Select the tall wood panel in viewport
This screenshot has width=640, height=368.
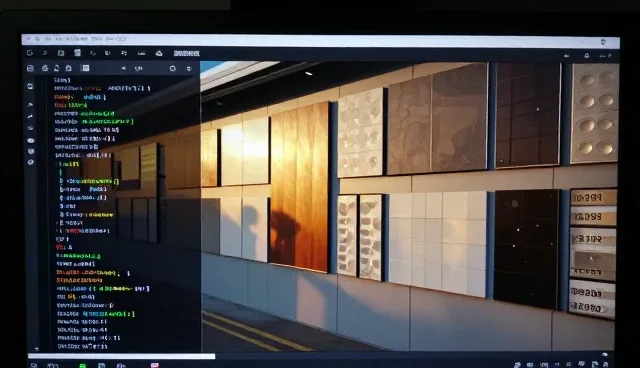[x=300, y=186]
